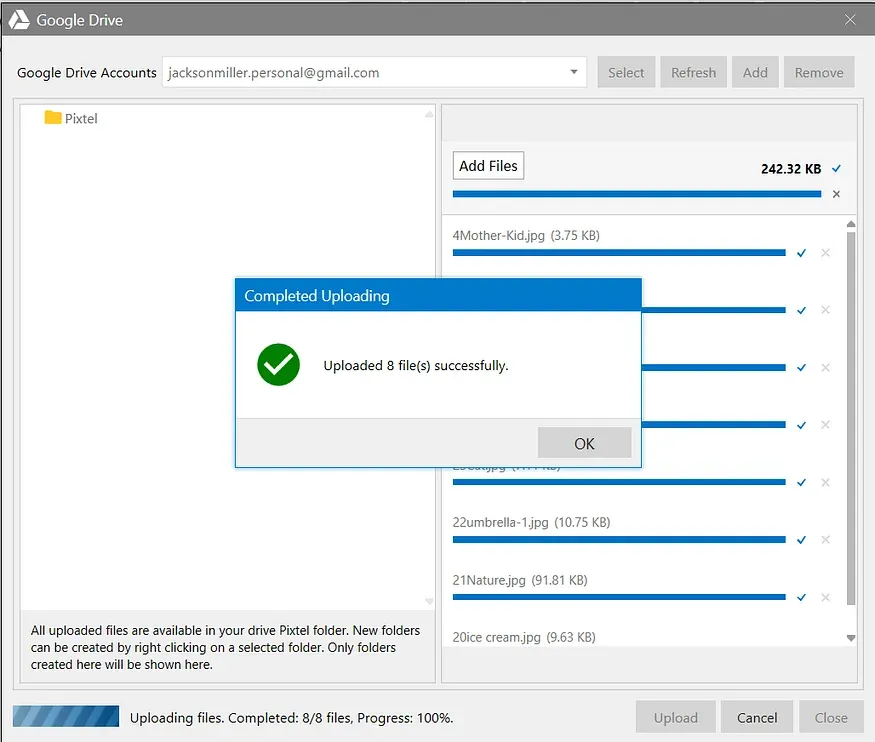
Task: Click the checkmark for 22umbrella-1.jpg
Action: [x=801, y=539]
